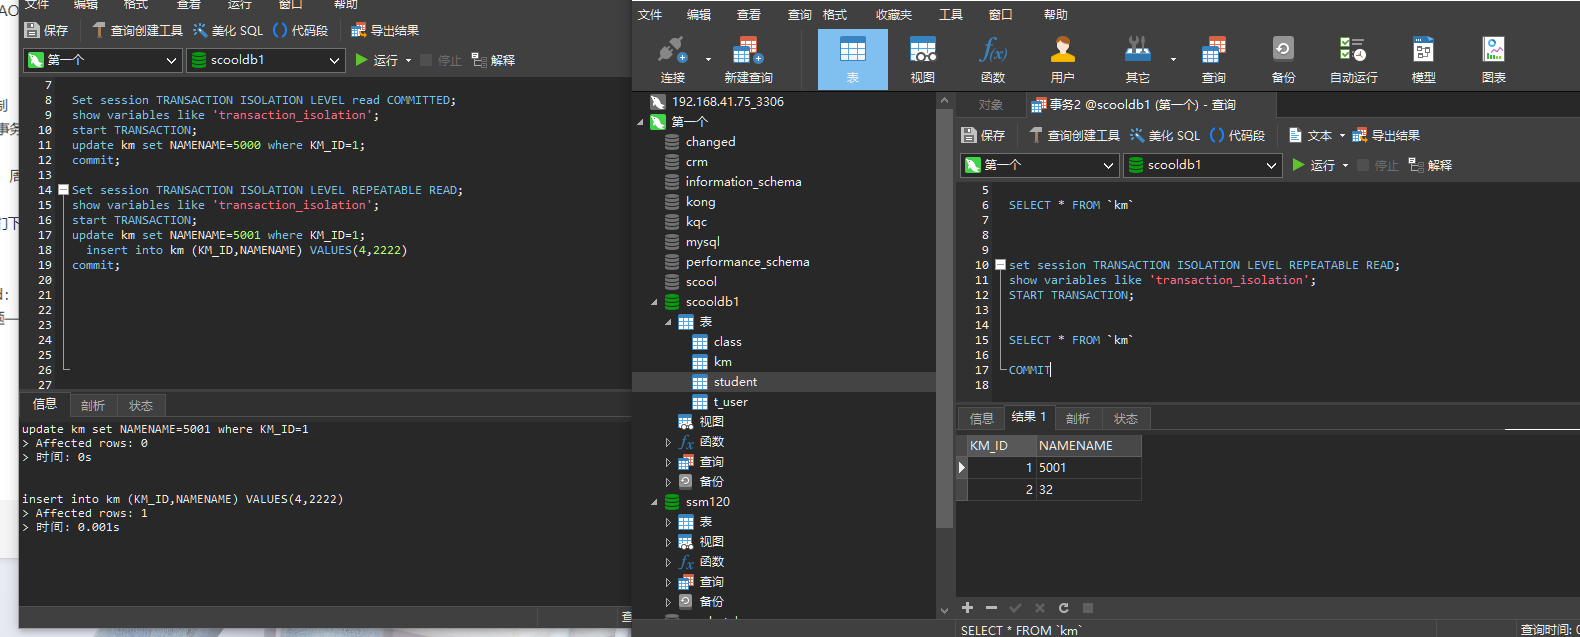This screenshot has width=1580, height=637.
Task: Open database dropdown scooldb1 in left window
Action: tap(266, 60)
